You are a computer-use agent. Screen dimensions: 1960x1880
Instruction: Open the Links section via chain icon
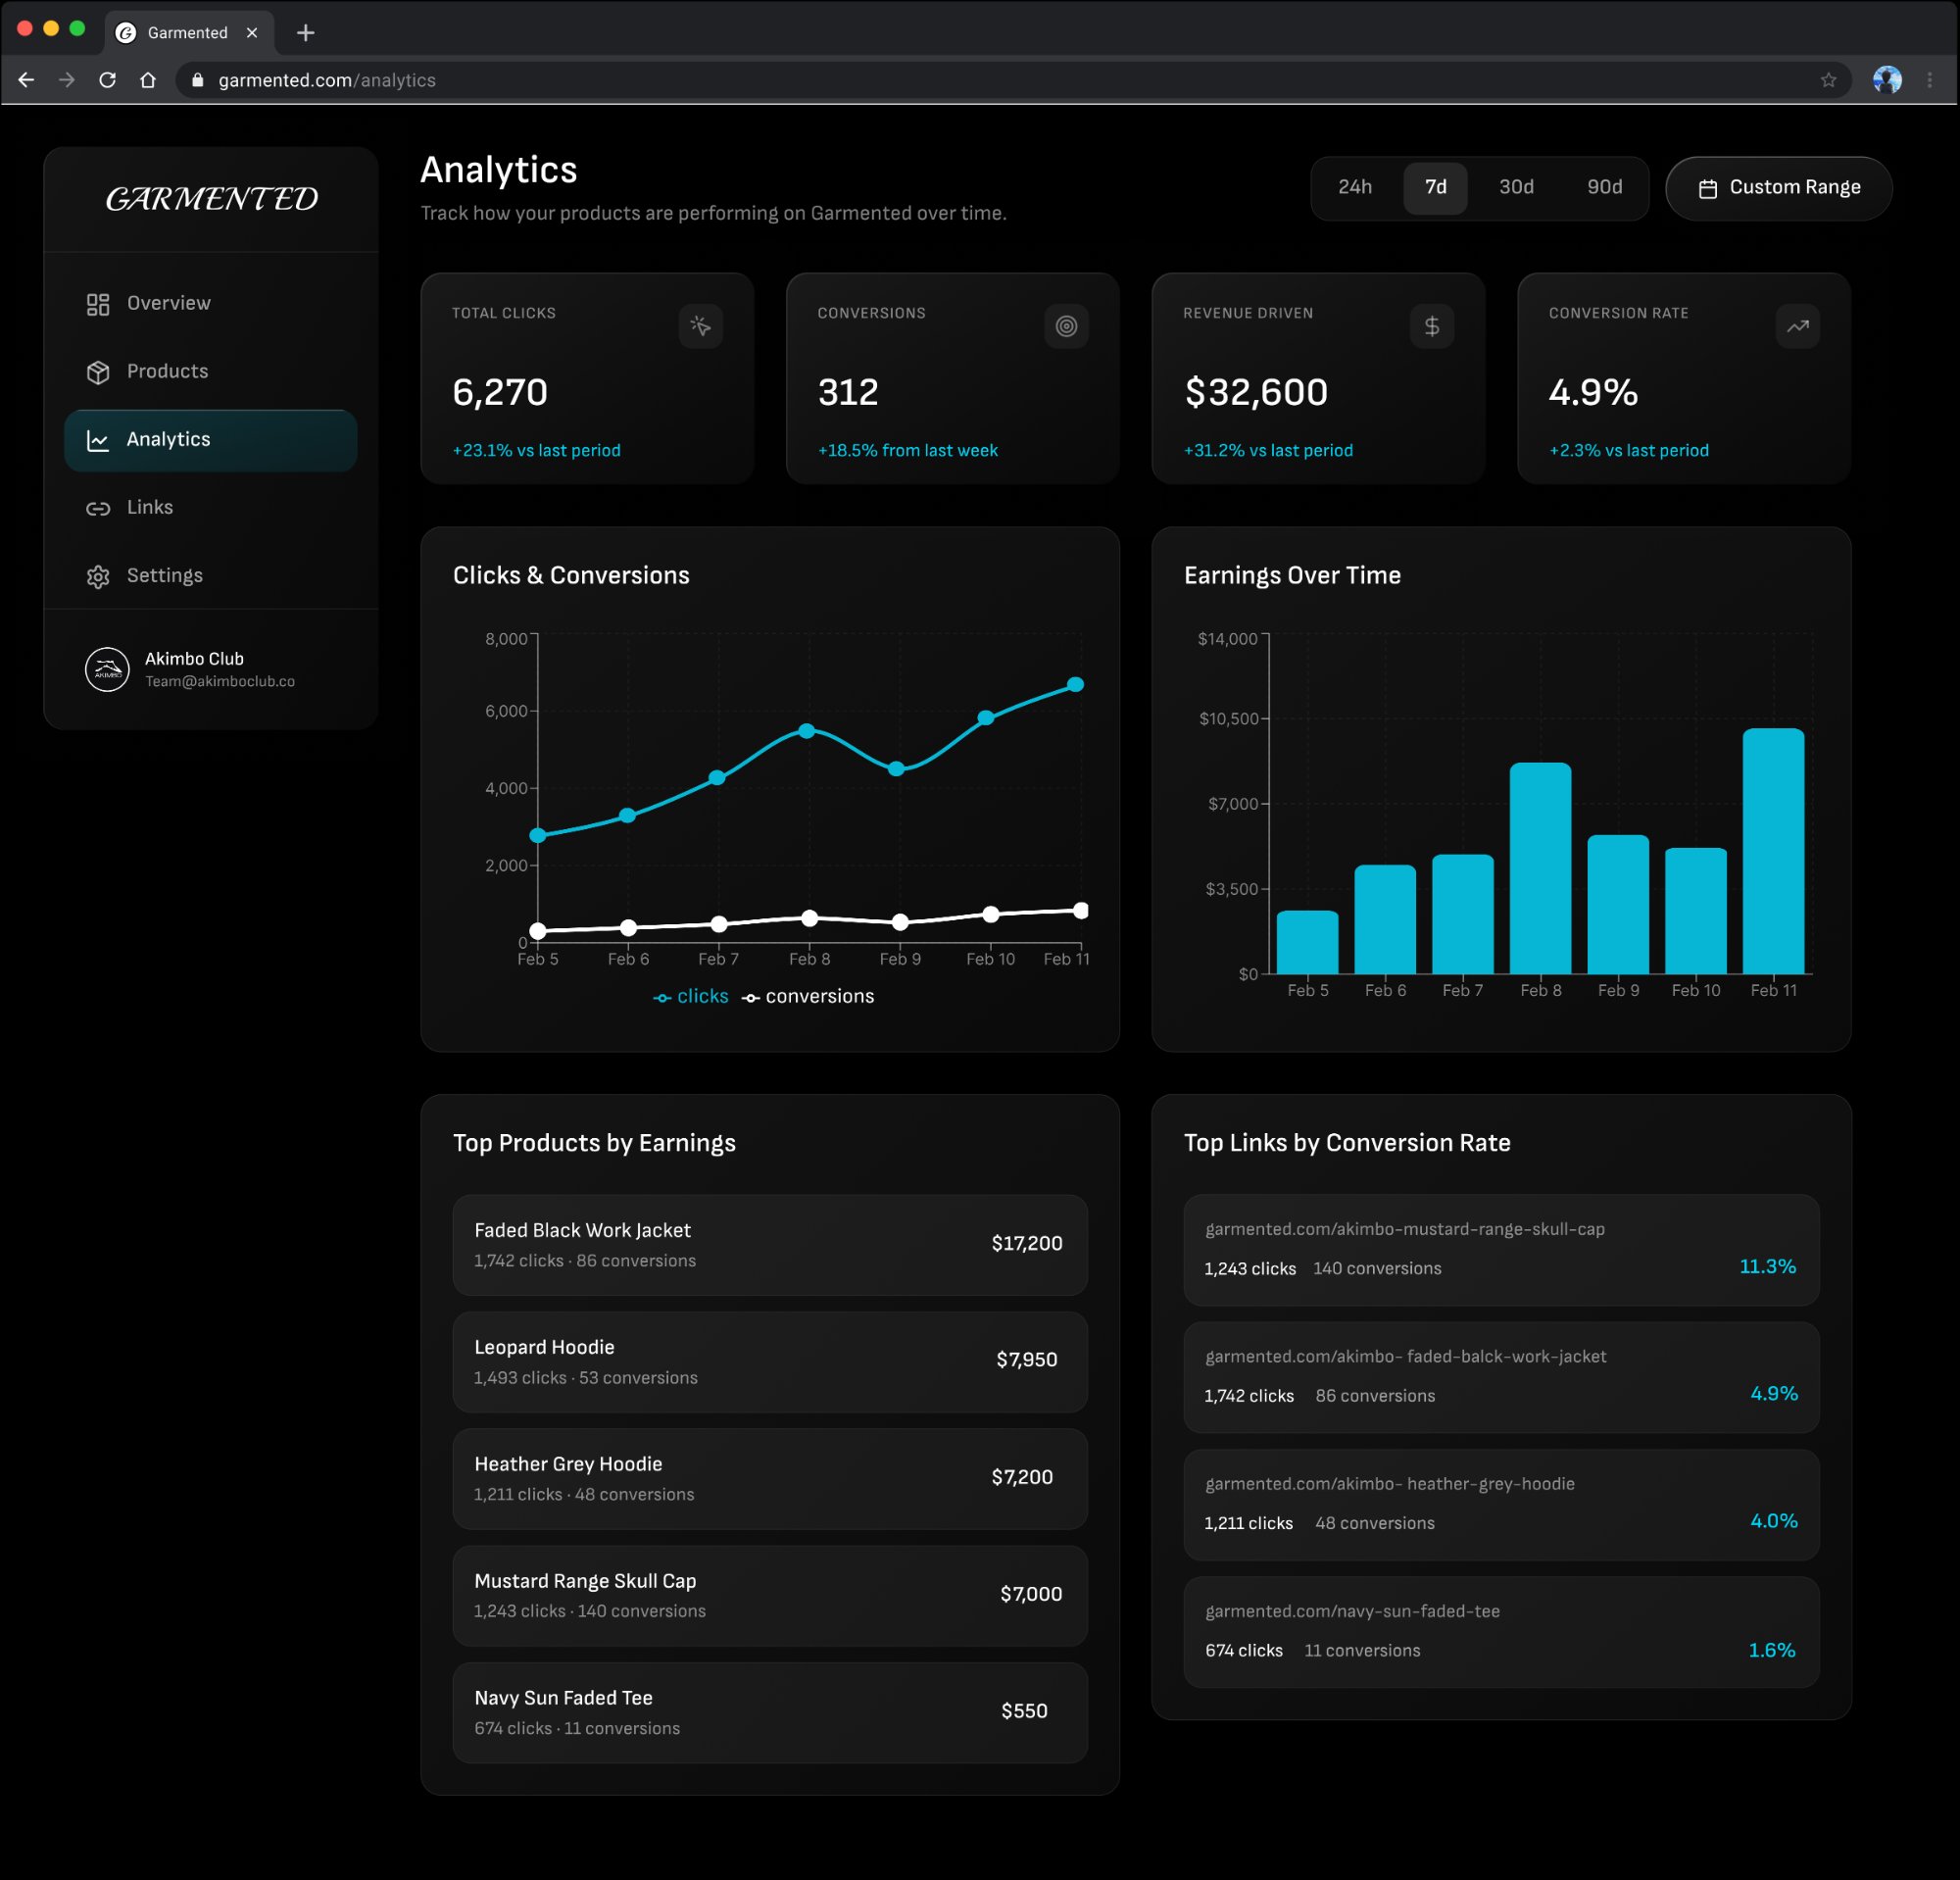pyautogui.click(x=99, y=508)
